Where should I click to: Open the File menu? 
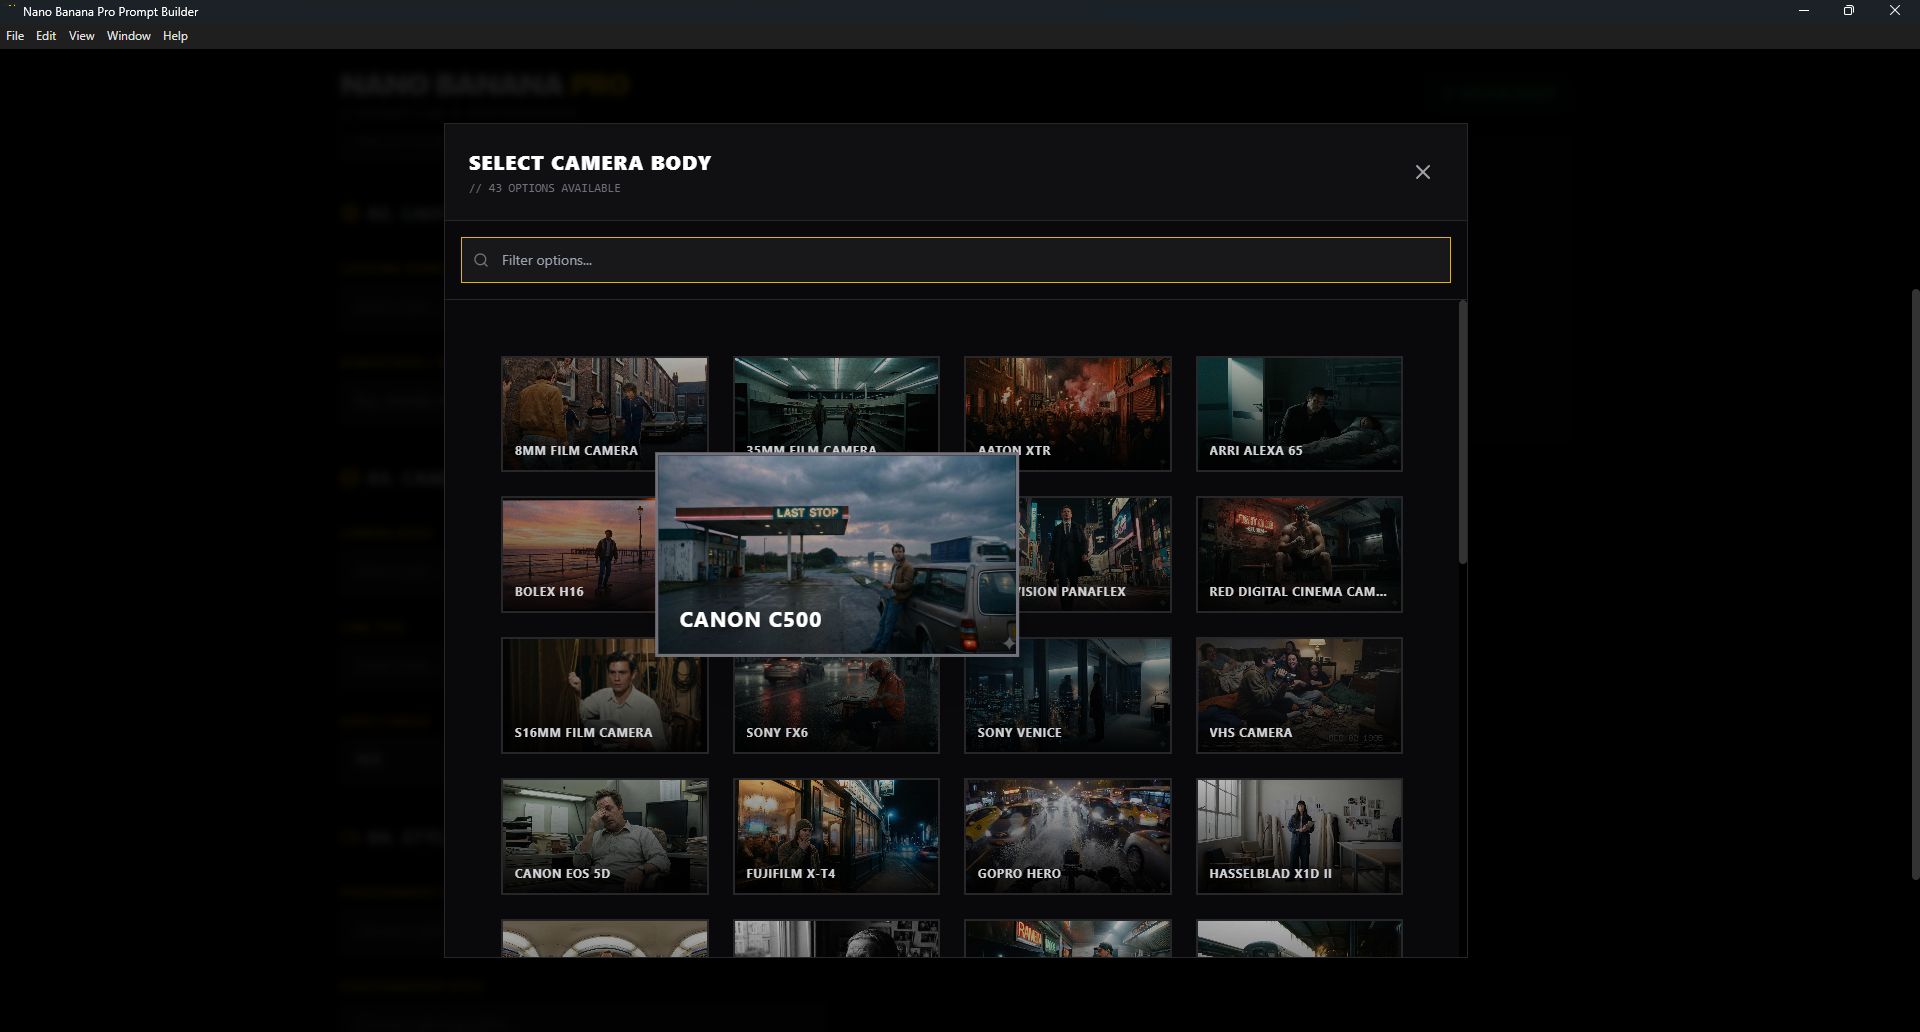tap(15, 36)
